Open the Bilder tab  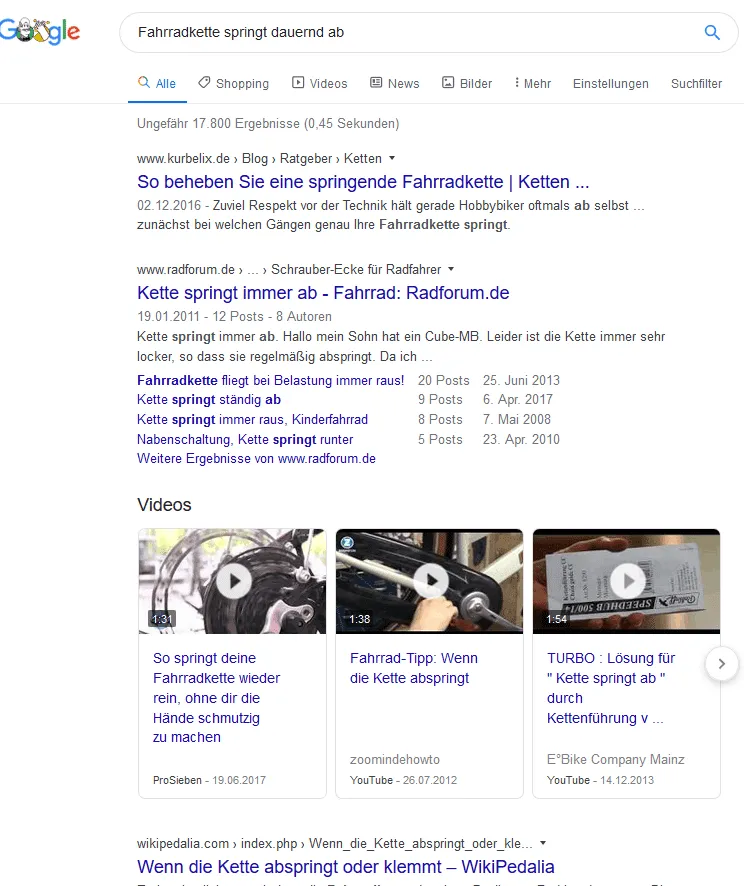(467, 83)
